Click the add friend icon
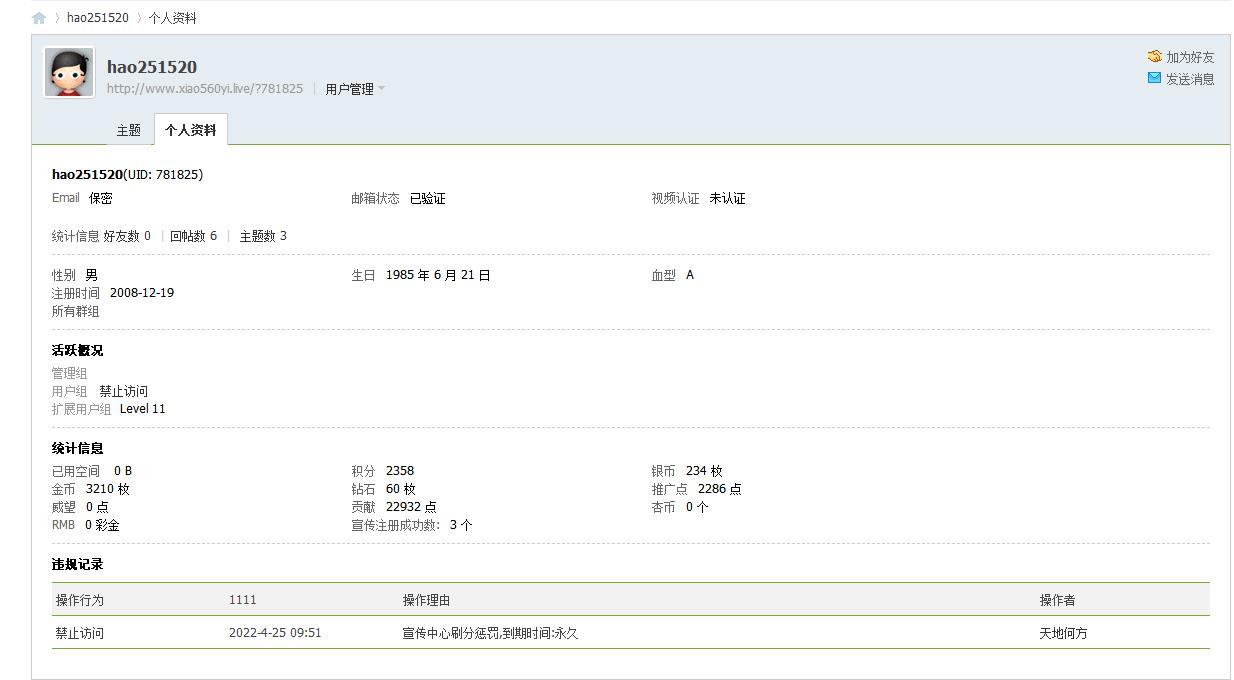1234x680 pixels. pos(1154,57)
